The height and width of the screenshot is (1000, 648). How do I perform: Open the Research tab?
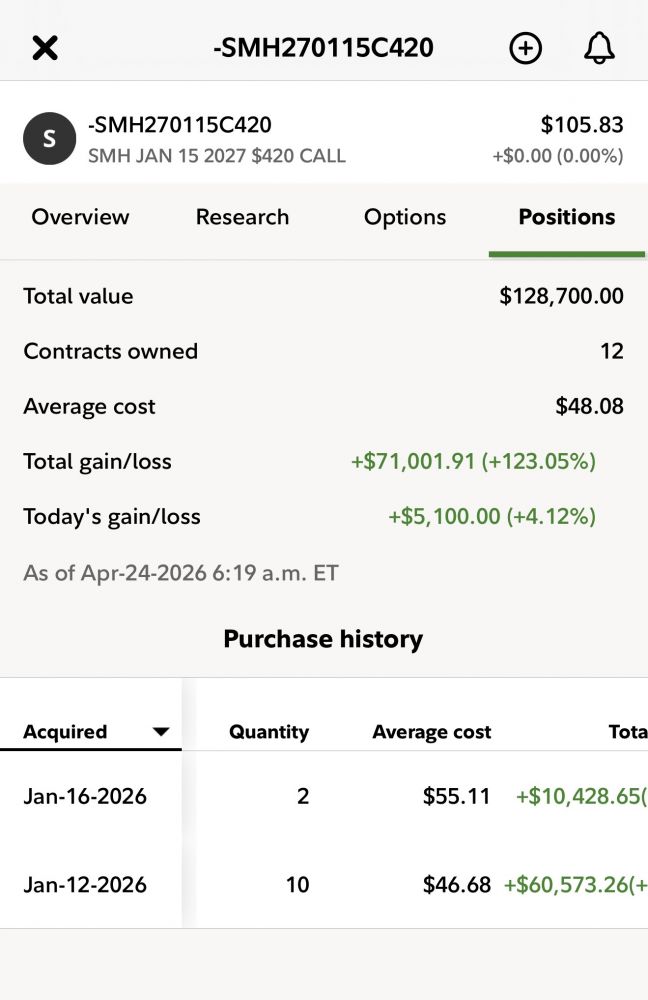tap(242, 217)
